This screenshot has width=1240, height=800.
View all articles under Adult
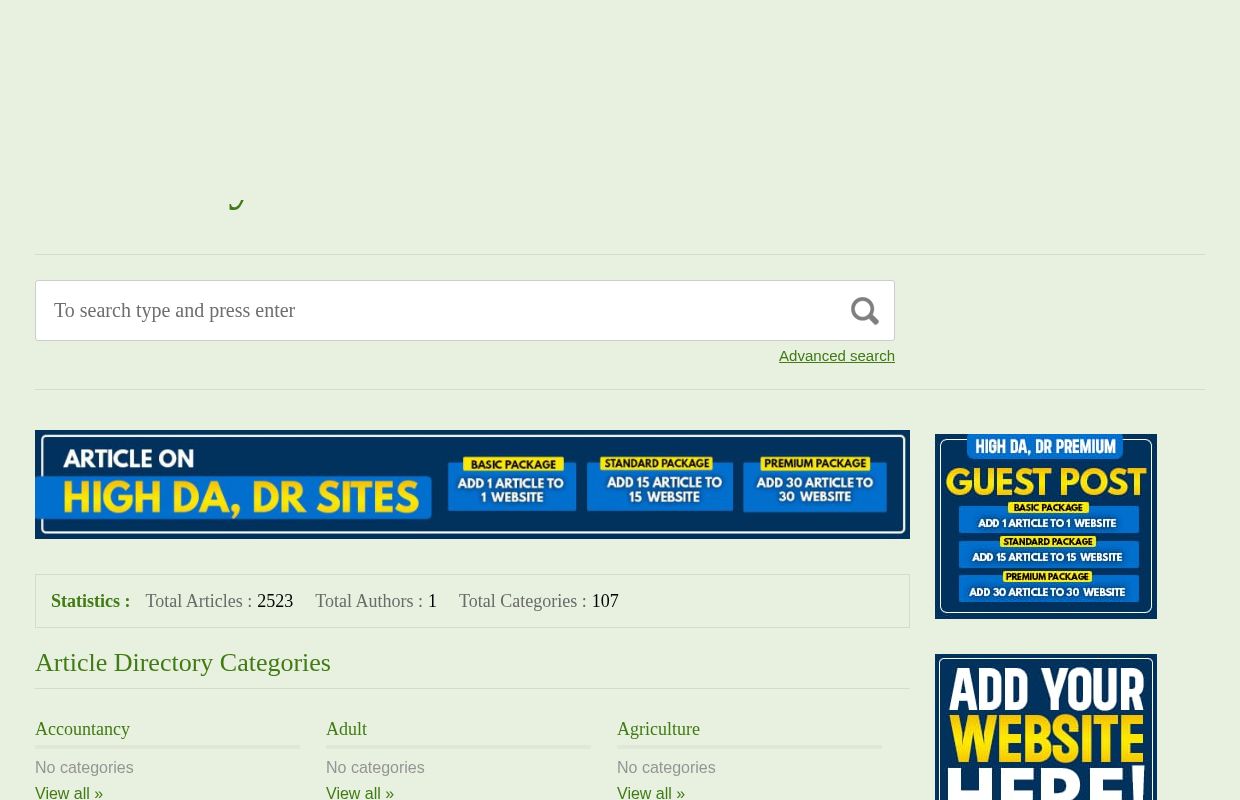pyautogui.click(x=359, y=792)
